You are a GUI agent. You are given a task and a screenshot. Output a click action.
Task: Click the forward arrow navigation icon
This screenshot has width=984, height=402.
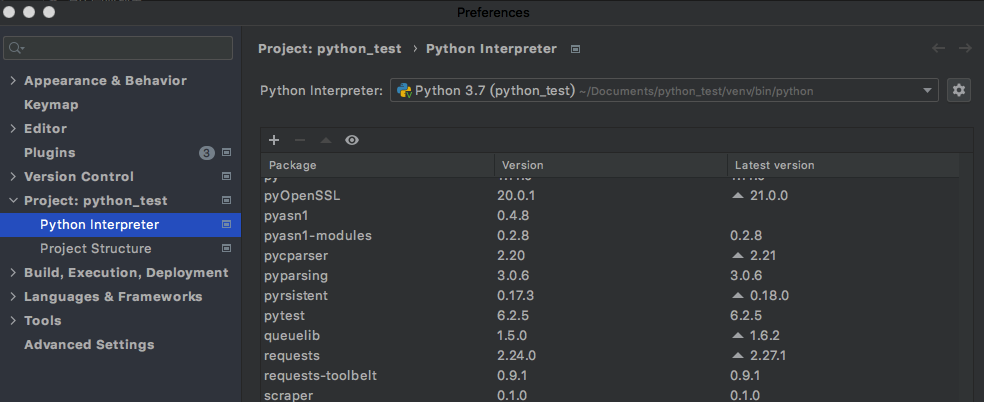[965, 48]
